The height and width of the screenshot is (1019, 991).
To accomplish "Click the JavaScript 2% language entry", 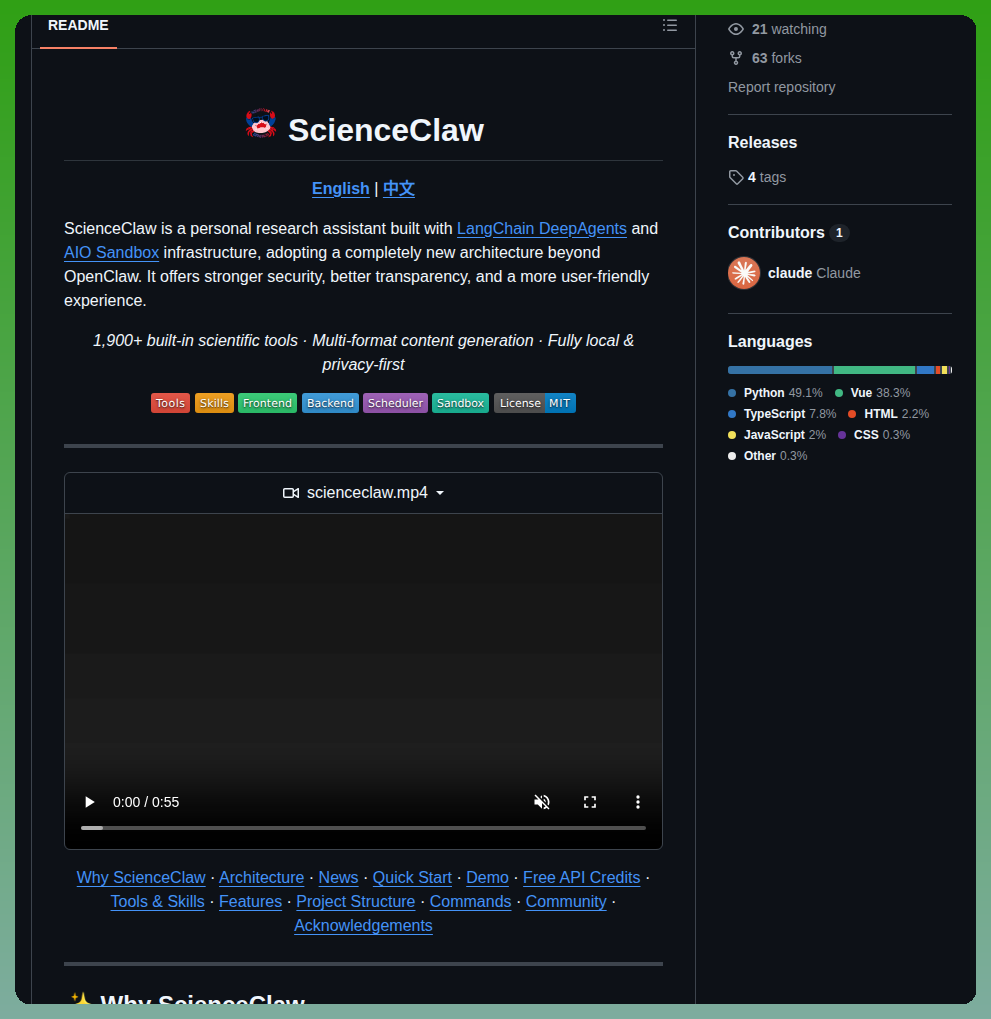I will point(777,435).
